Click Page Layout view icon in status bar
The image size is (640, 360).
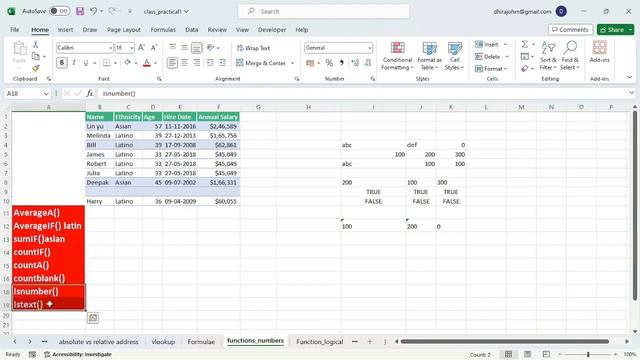coord(527,354)
